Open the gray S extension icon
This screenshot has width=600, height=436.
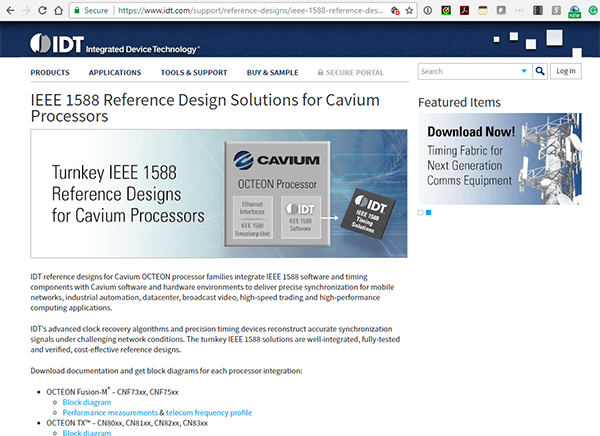pos(556,10)
